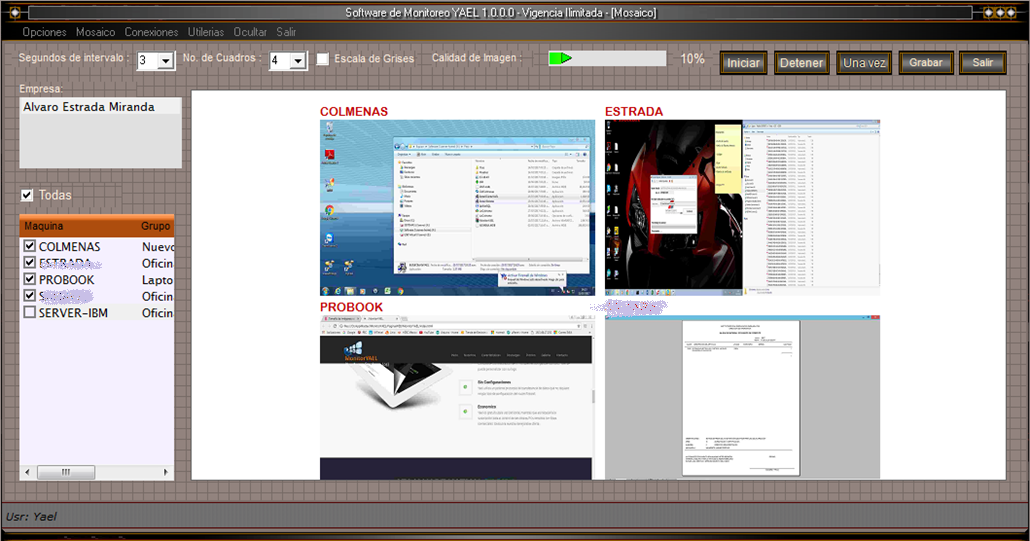Image resolution: width=1030 pixels, height=541 pixels.
Task: Click the Grabar button
Action: tap(926, 63)
